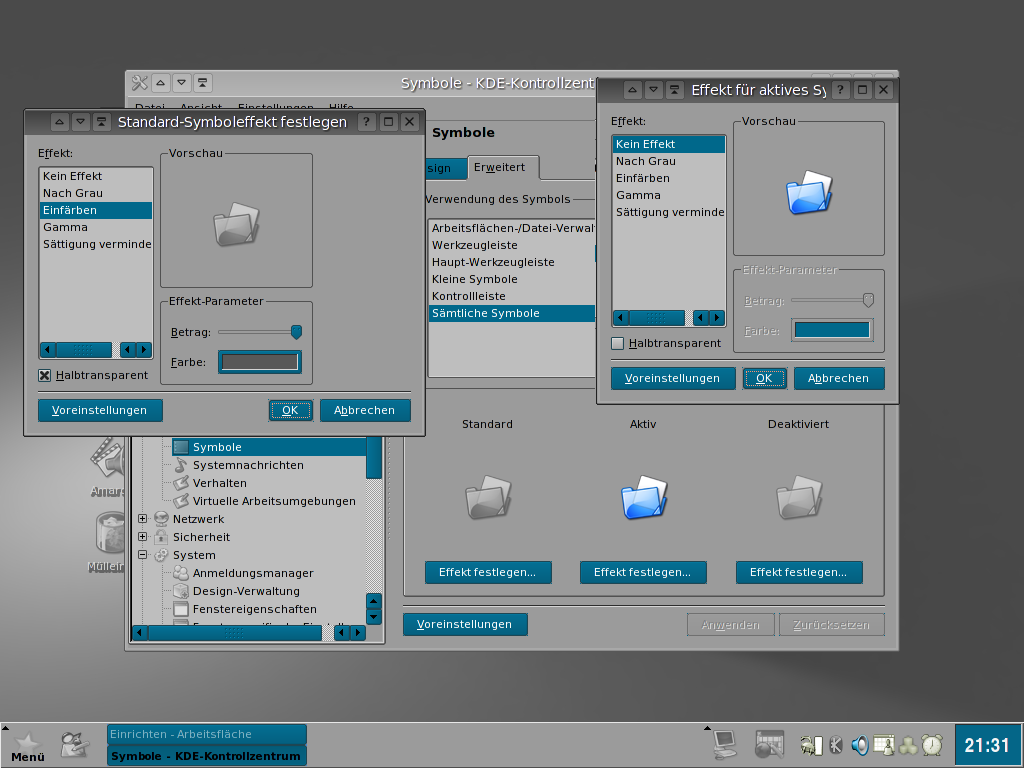Viewport: 1024px width, 768px height.
Task: Click the blue Farbe swatch in Effekt für aktives dialog
Action: click(x=832, y=330)
